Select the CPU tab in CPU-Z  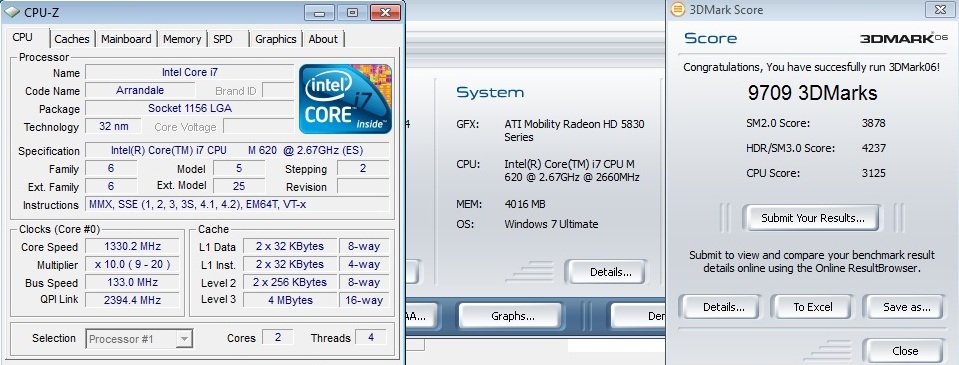(x=23, y=37)
